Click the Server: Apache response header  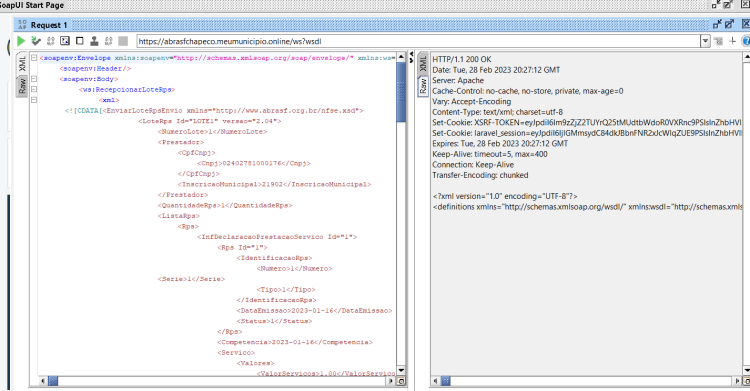pyautogui.click(x=458, y=80)
